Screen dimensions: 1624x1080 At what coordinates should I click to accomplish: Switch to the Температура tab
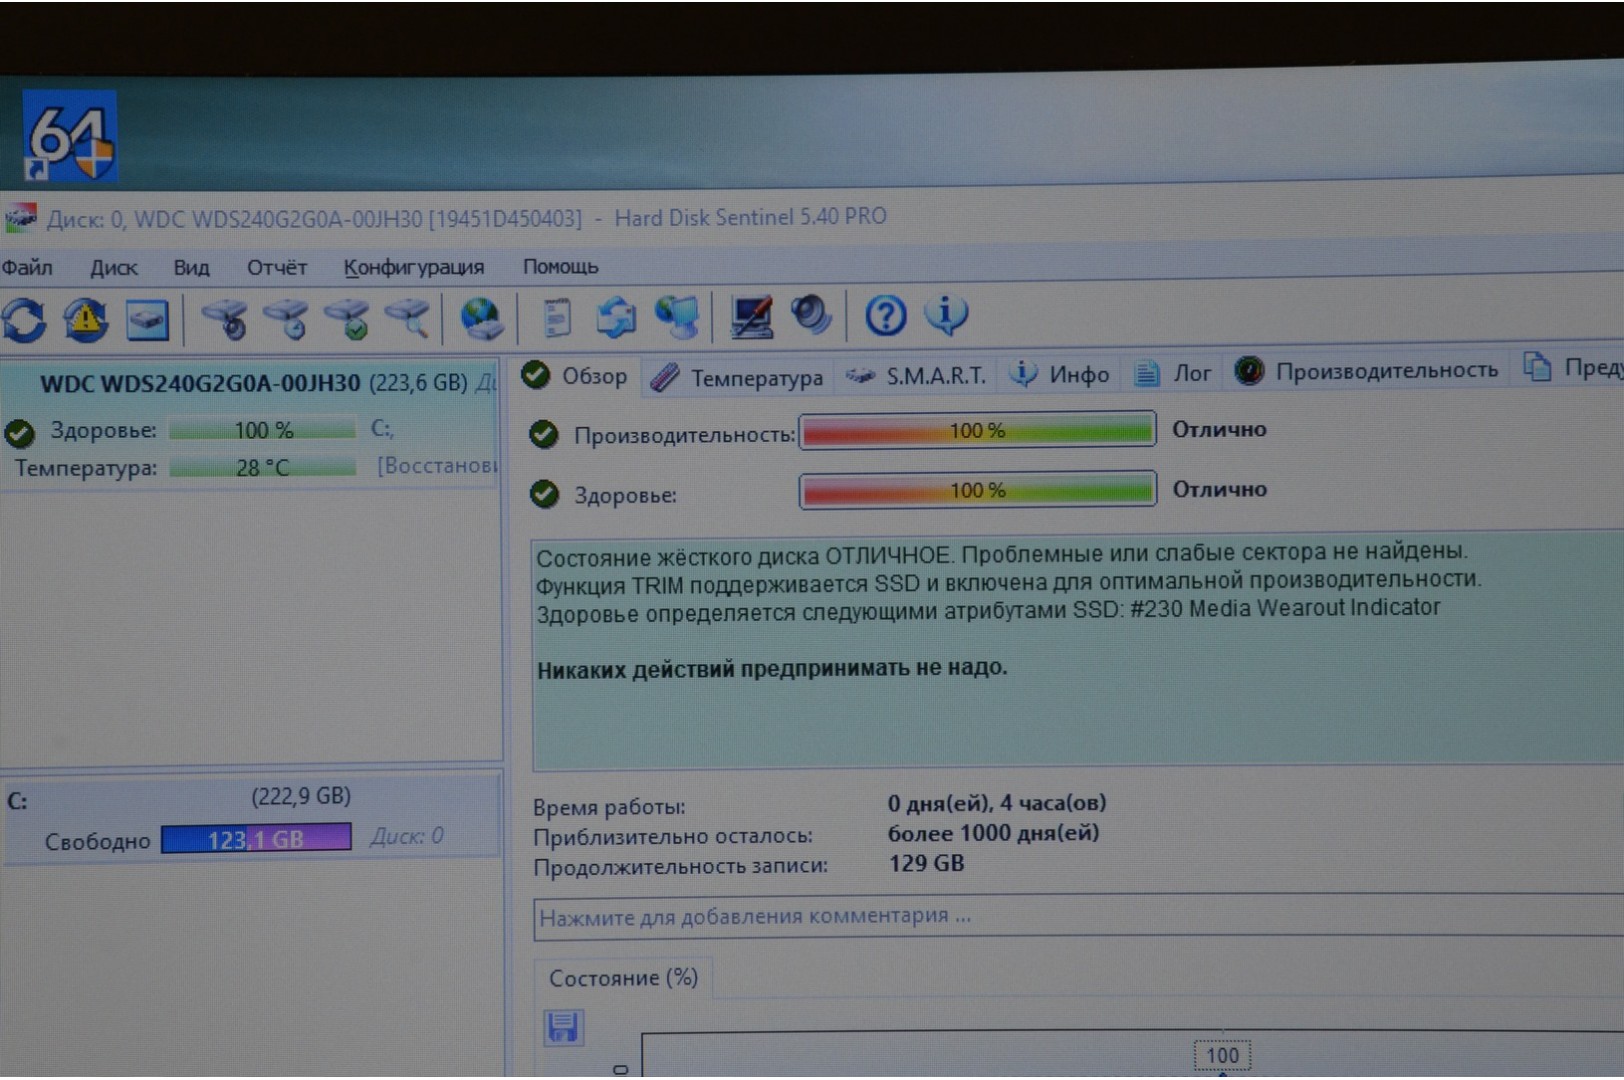(x=738, y=377)
